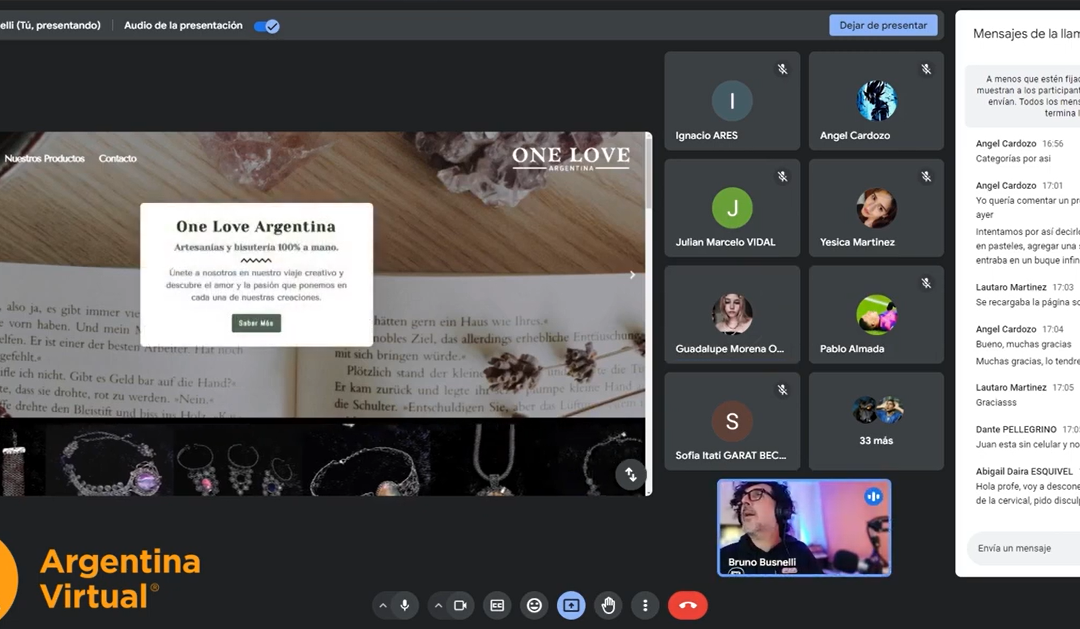Open the 33 más participants tile
Screen dimensions: 1080x629
pyautogui.click(x=876, y=421)
